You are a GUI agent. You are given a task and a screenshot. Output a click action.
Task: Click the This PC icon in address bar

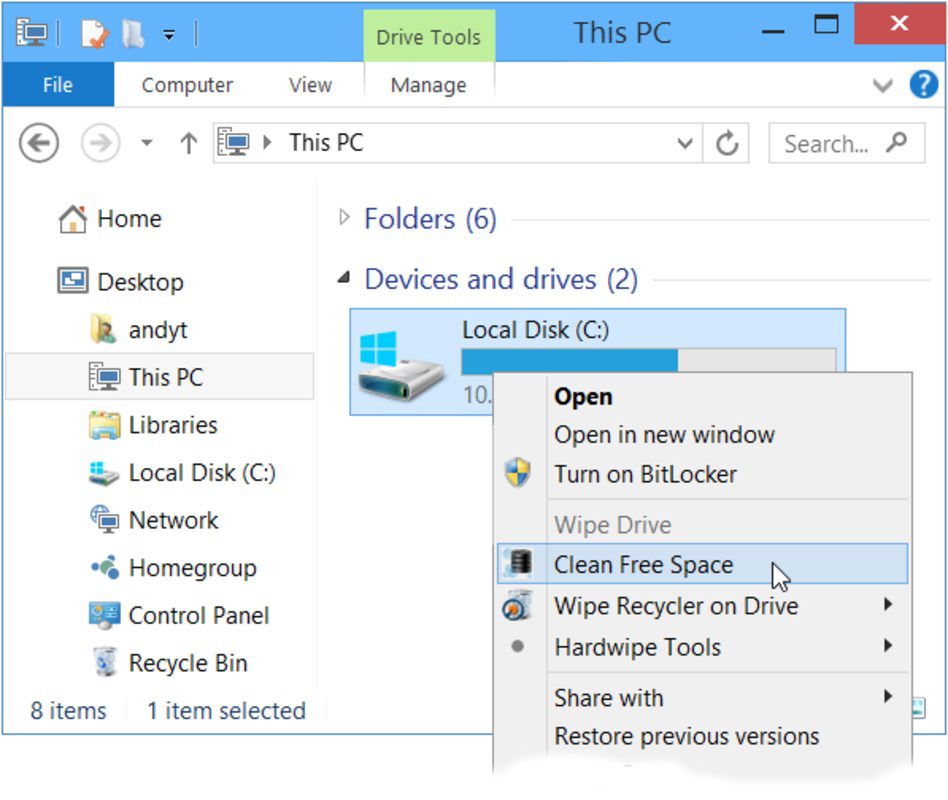coord(233,142)
